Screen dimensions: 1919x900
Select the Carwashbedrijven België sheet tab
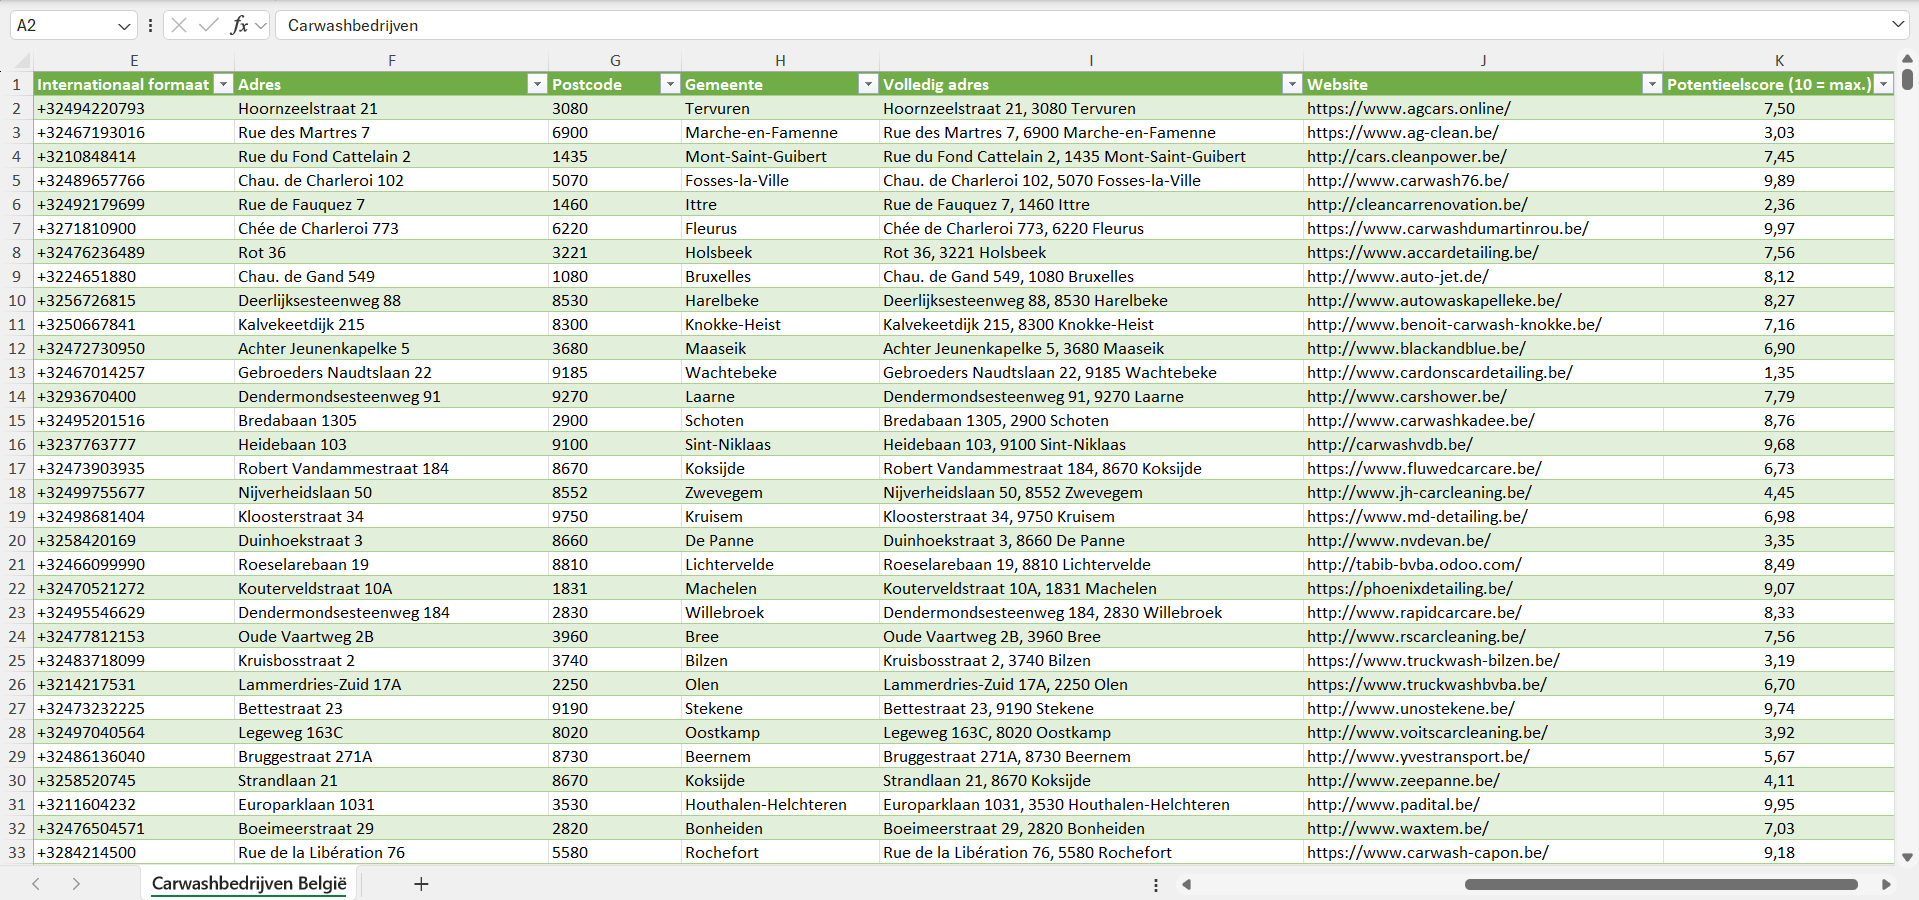[x=249, y=884]
